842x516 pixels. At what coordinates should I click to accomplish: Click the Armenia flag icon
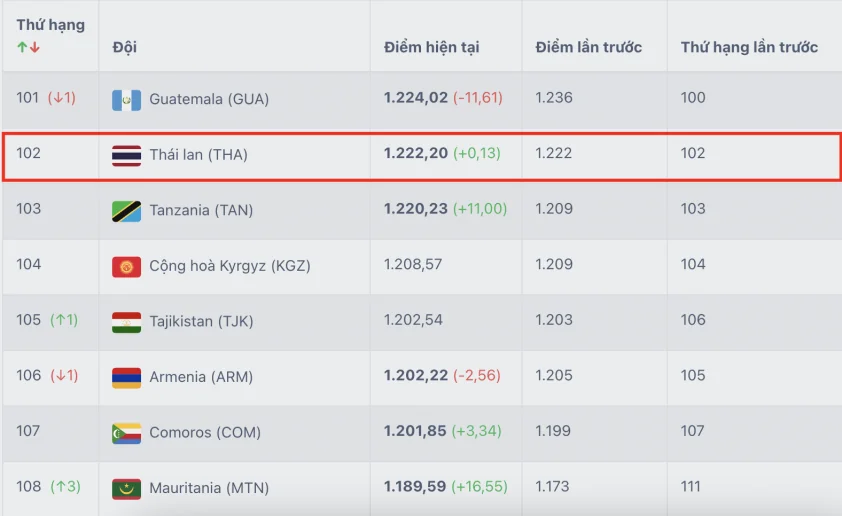coord(126,377)
